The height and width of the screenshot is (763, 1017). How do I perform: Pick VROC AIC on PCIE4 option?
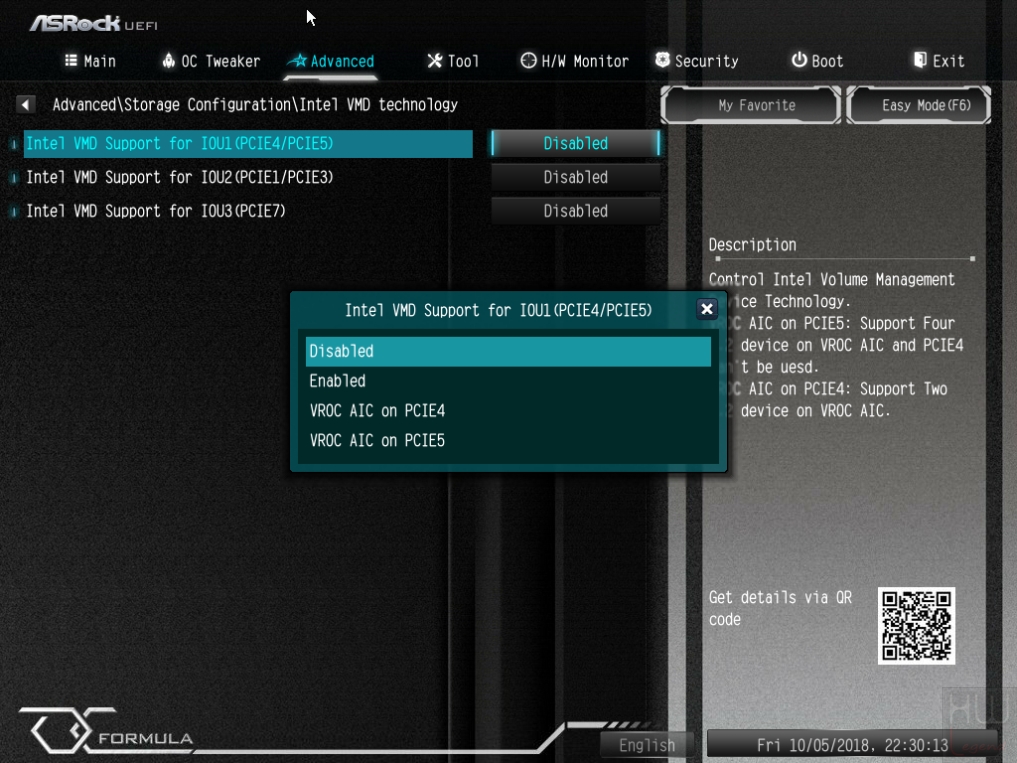click(x=508, y=411)
